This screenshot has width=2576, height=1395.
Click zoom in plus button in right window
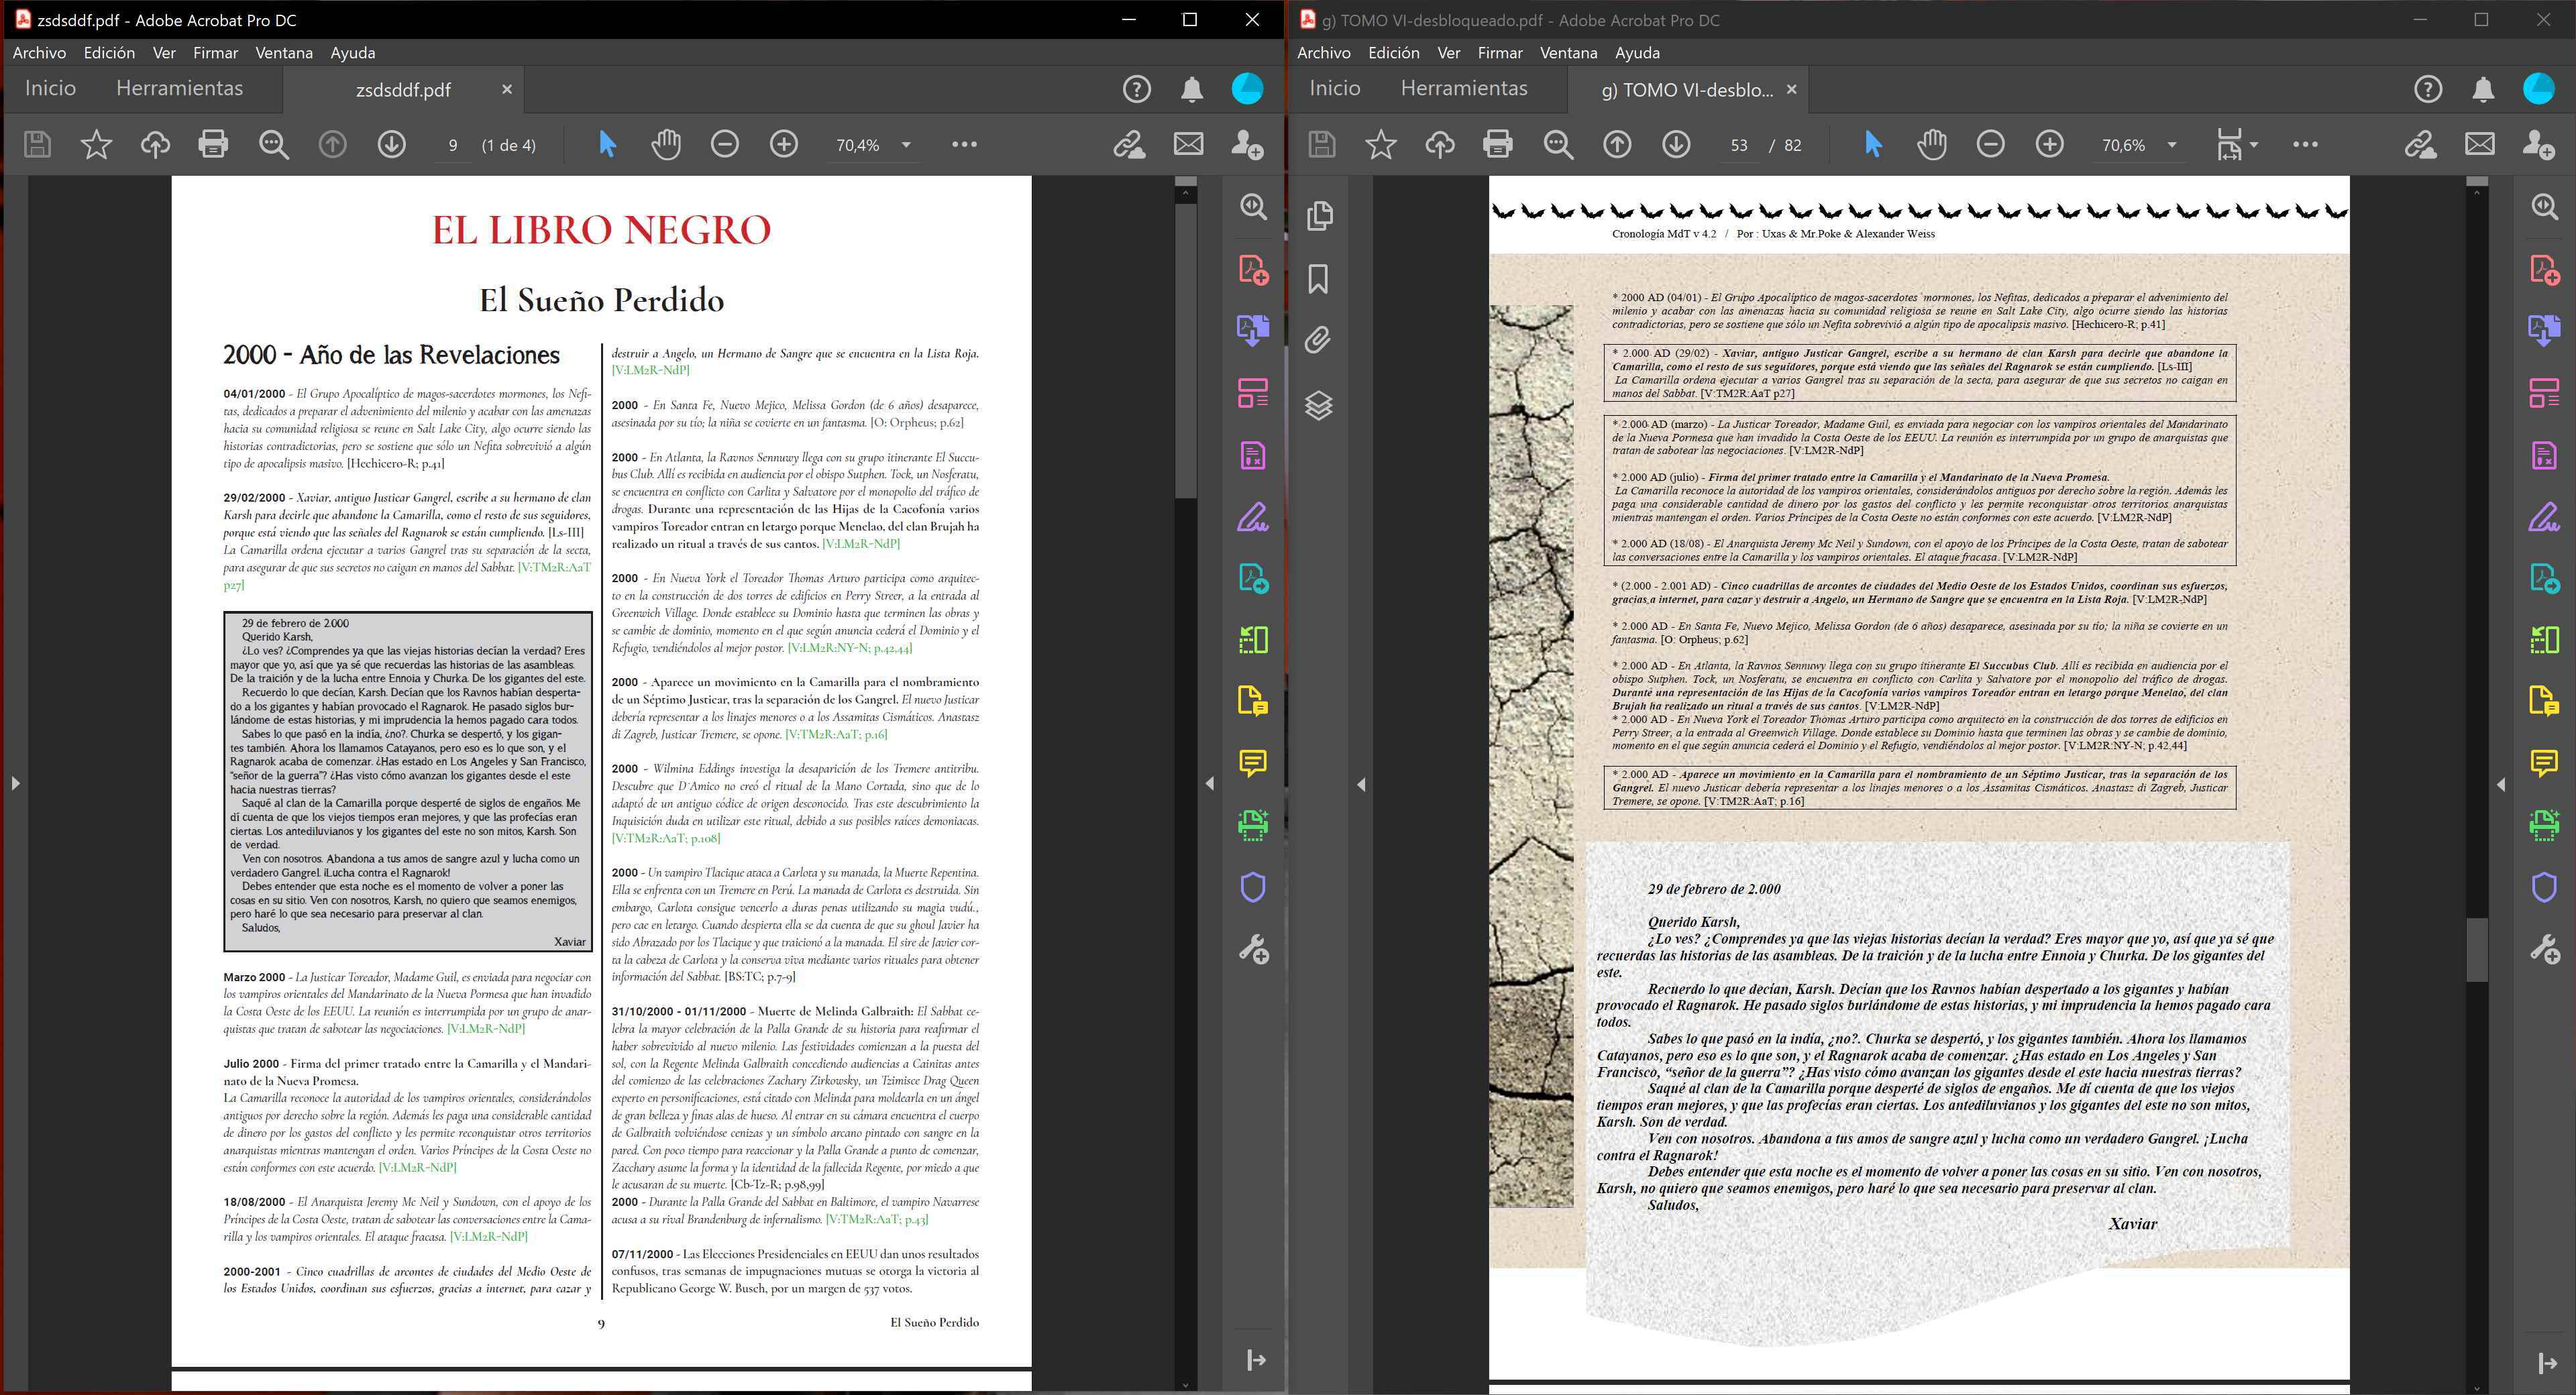[2049, 145]
